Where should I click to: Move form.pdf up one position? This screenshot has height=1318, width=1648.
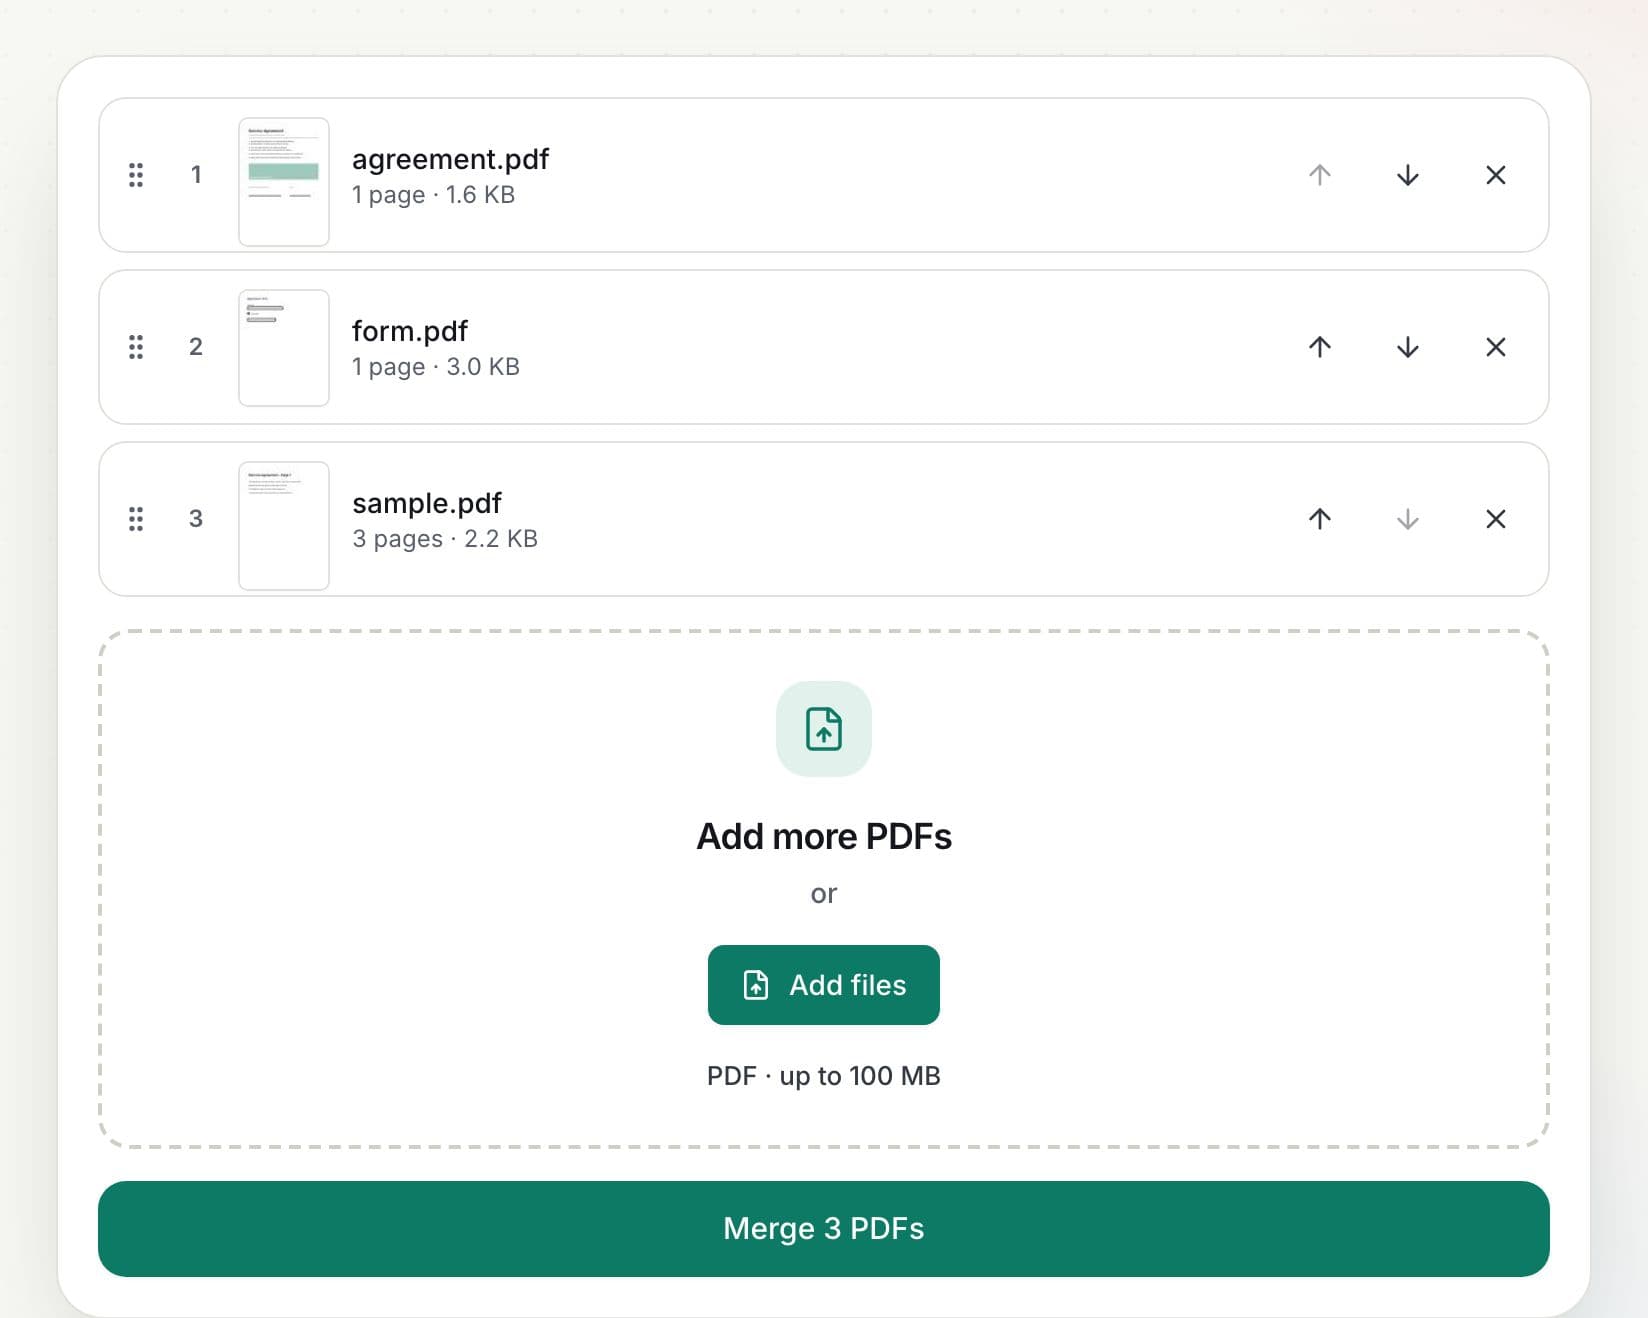coord(1320,347)
